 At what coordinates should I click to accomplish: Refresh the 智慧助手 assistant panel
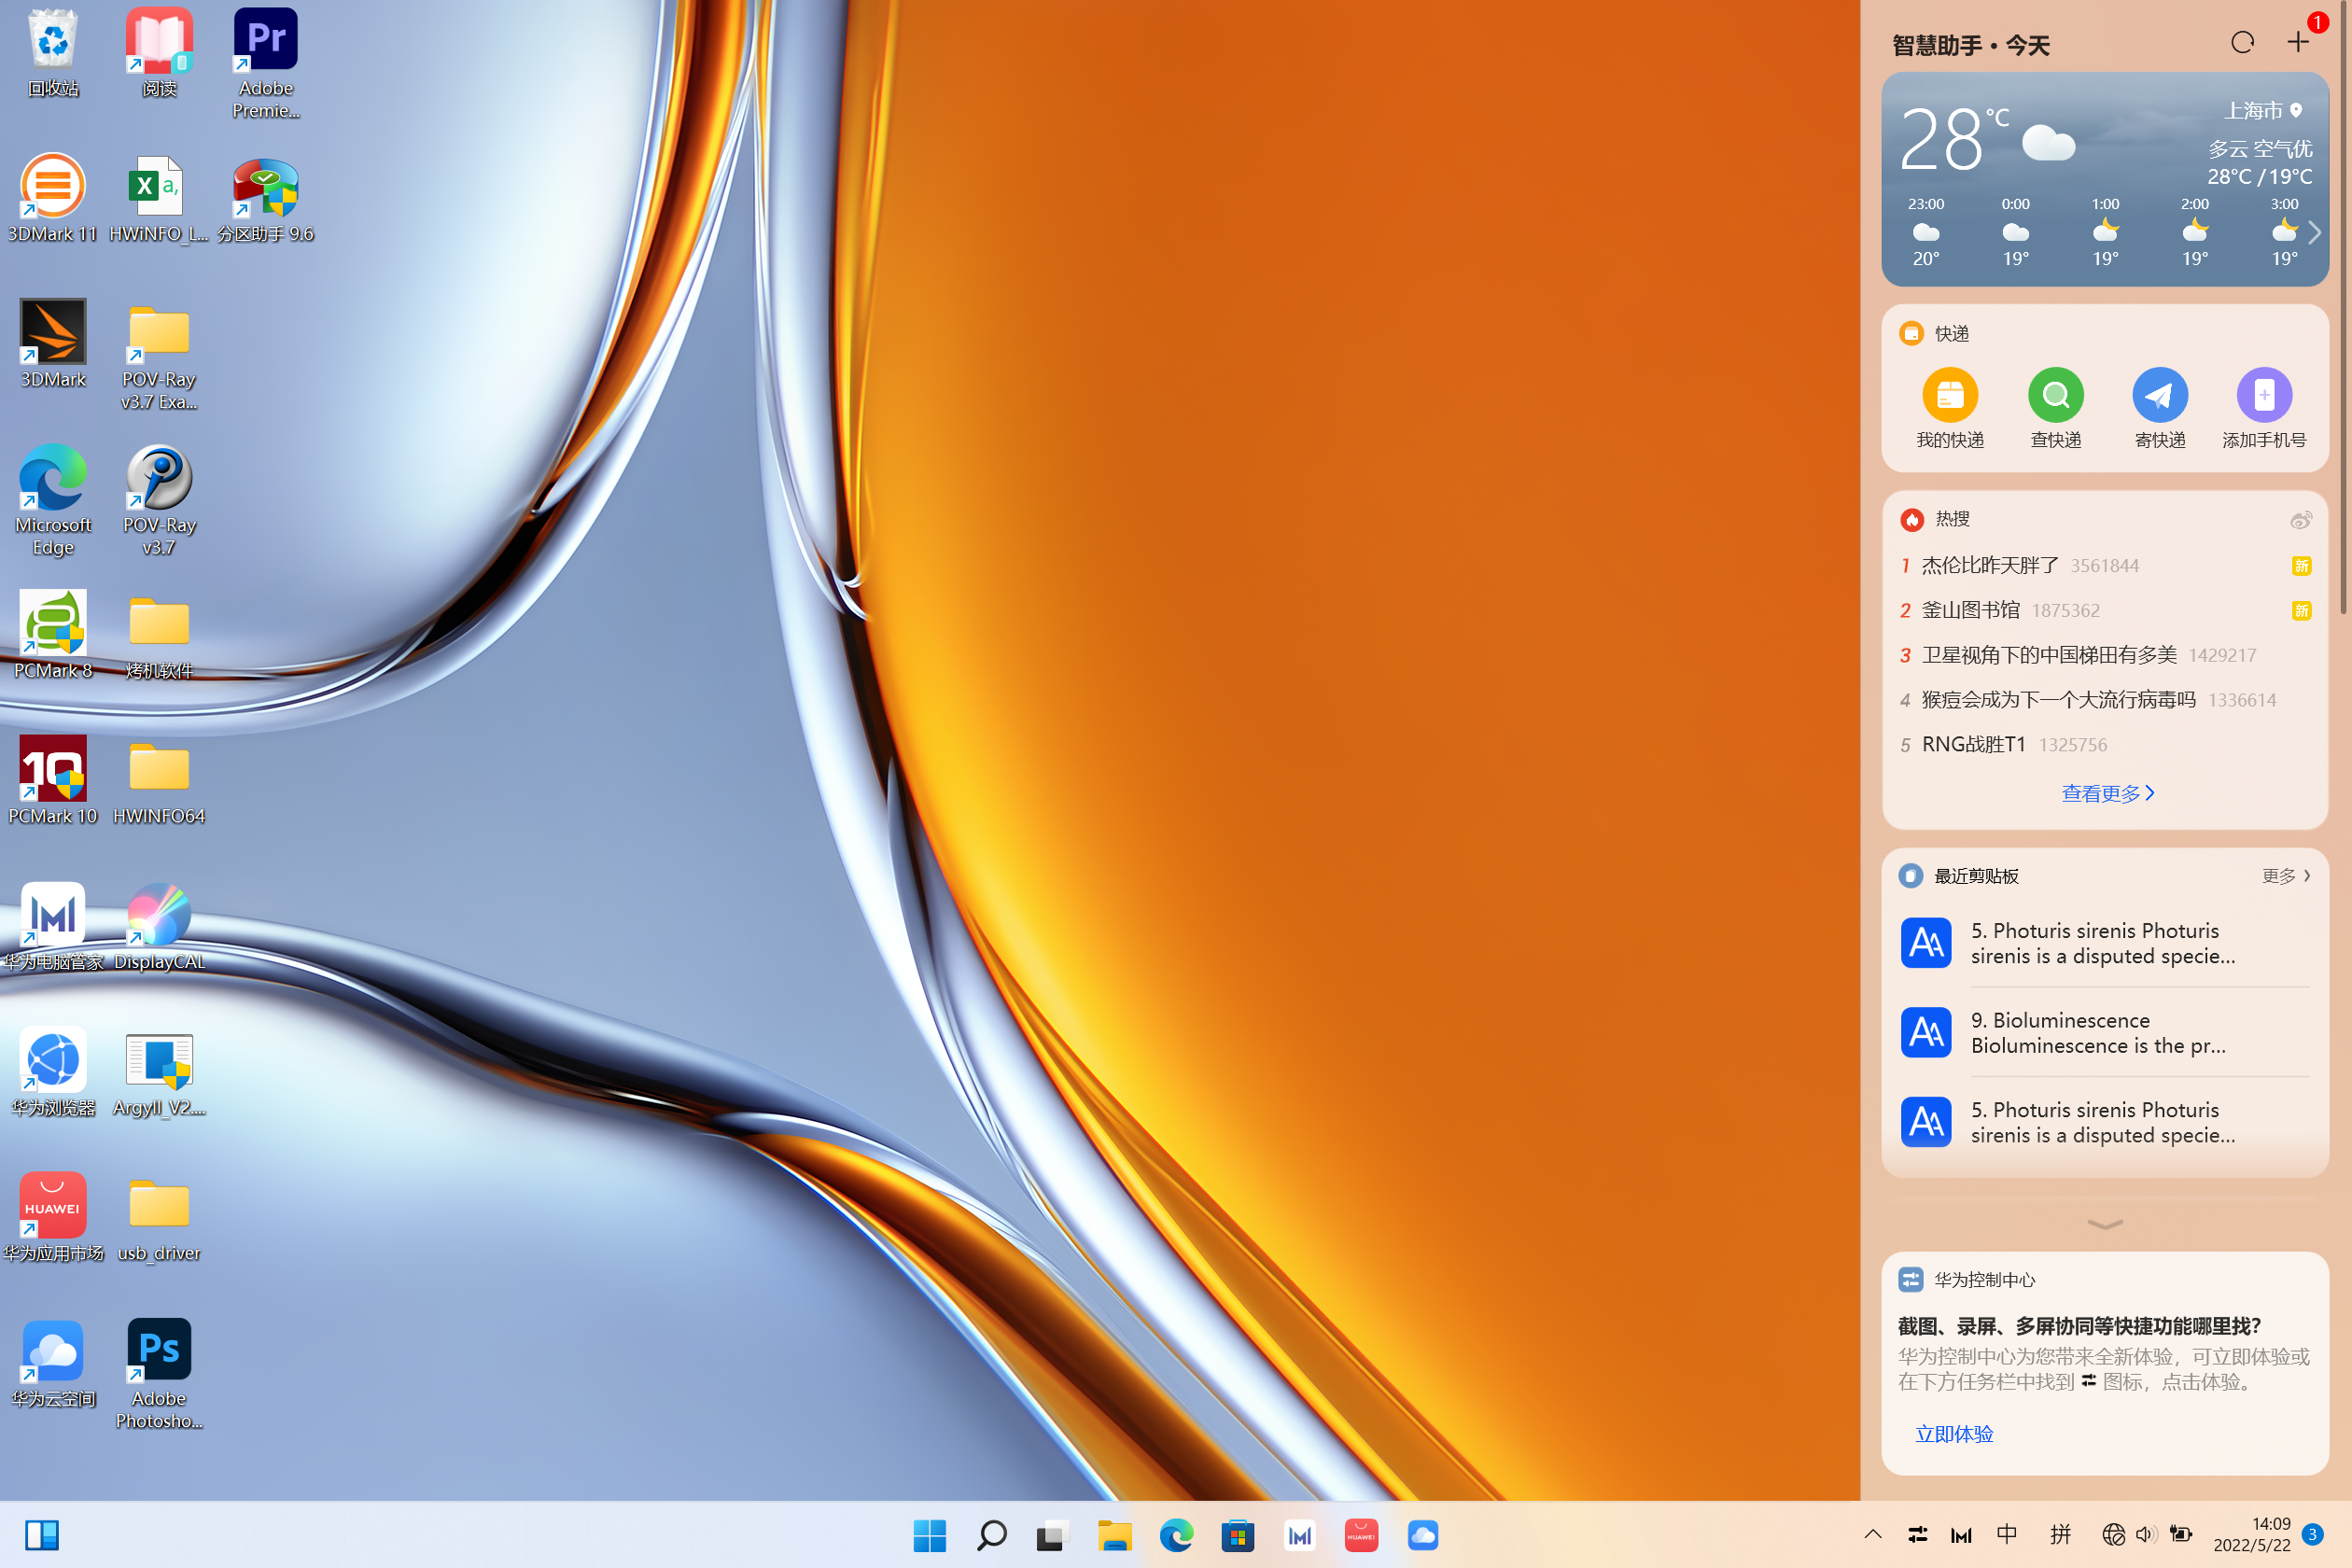pos(2242,42)
